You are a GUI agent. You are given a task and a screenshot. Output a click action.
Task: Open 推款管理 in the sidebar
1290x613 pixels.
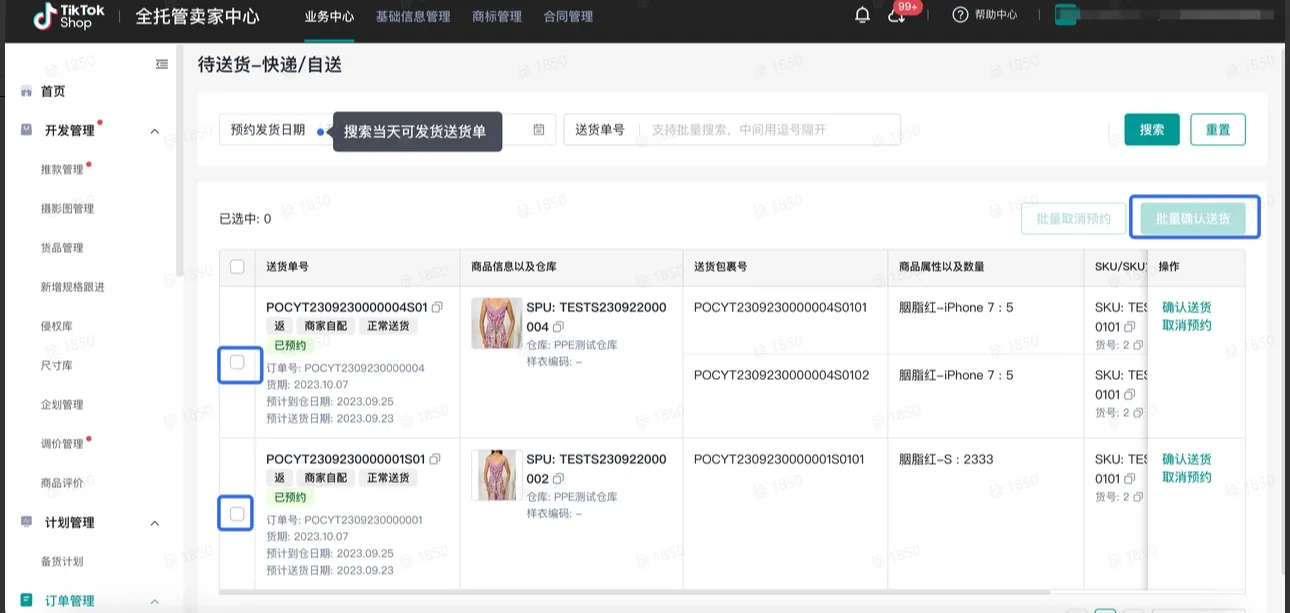pyautogui.click(x=62, y=169)
